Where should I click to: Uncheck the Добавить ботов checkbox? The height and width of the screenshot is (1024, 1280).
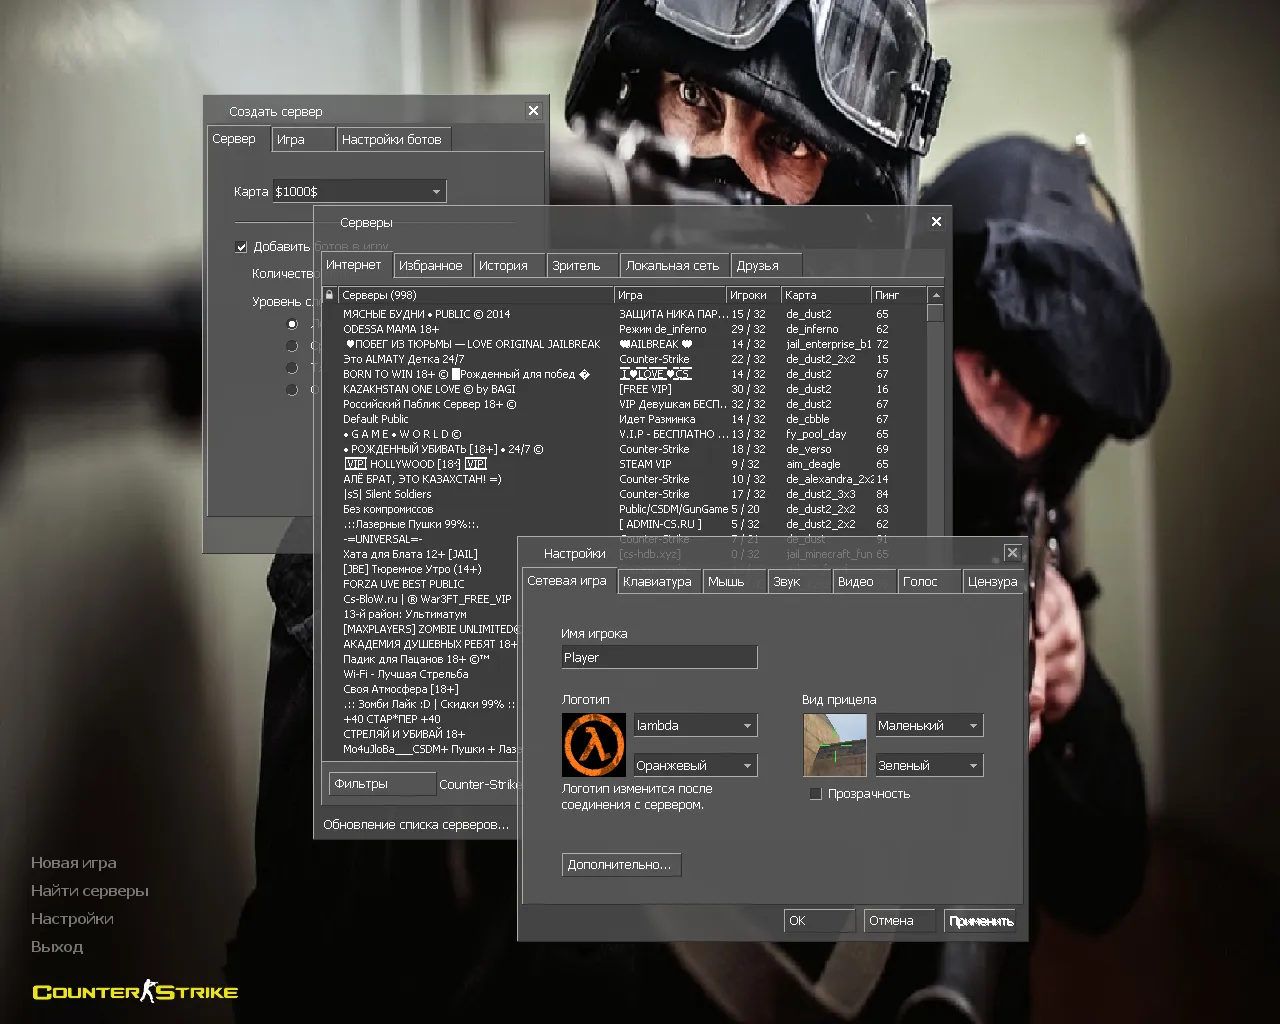click(242, 246)
